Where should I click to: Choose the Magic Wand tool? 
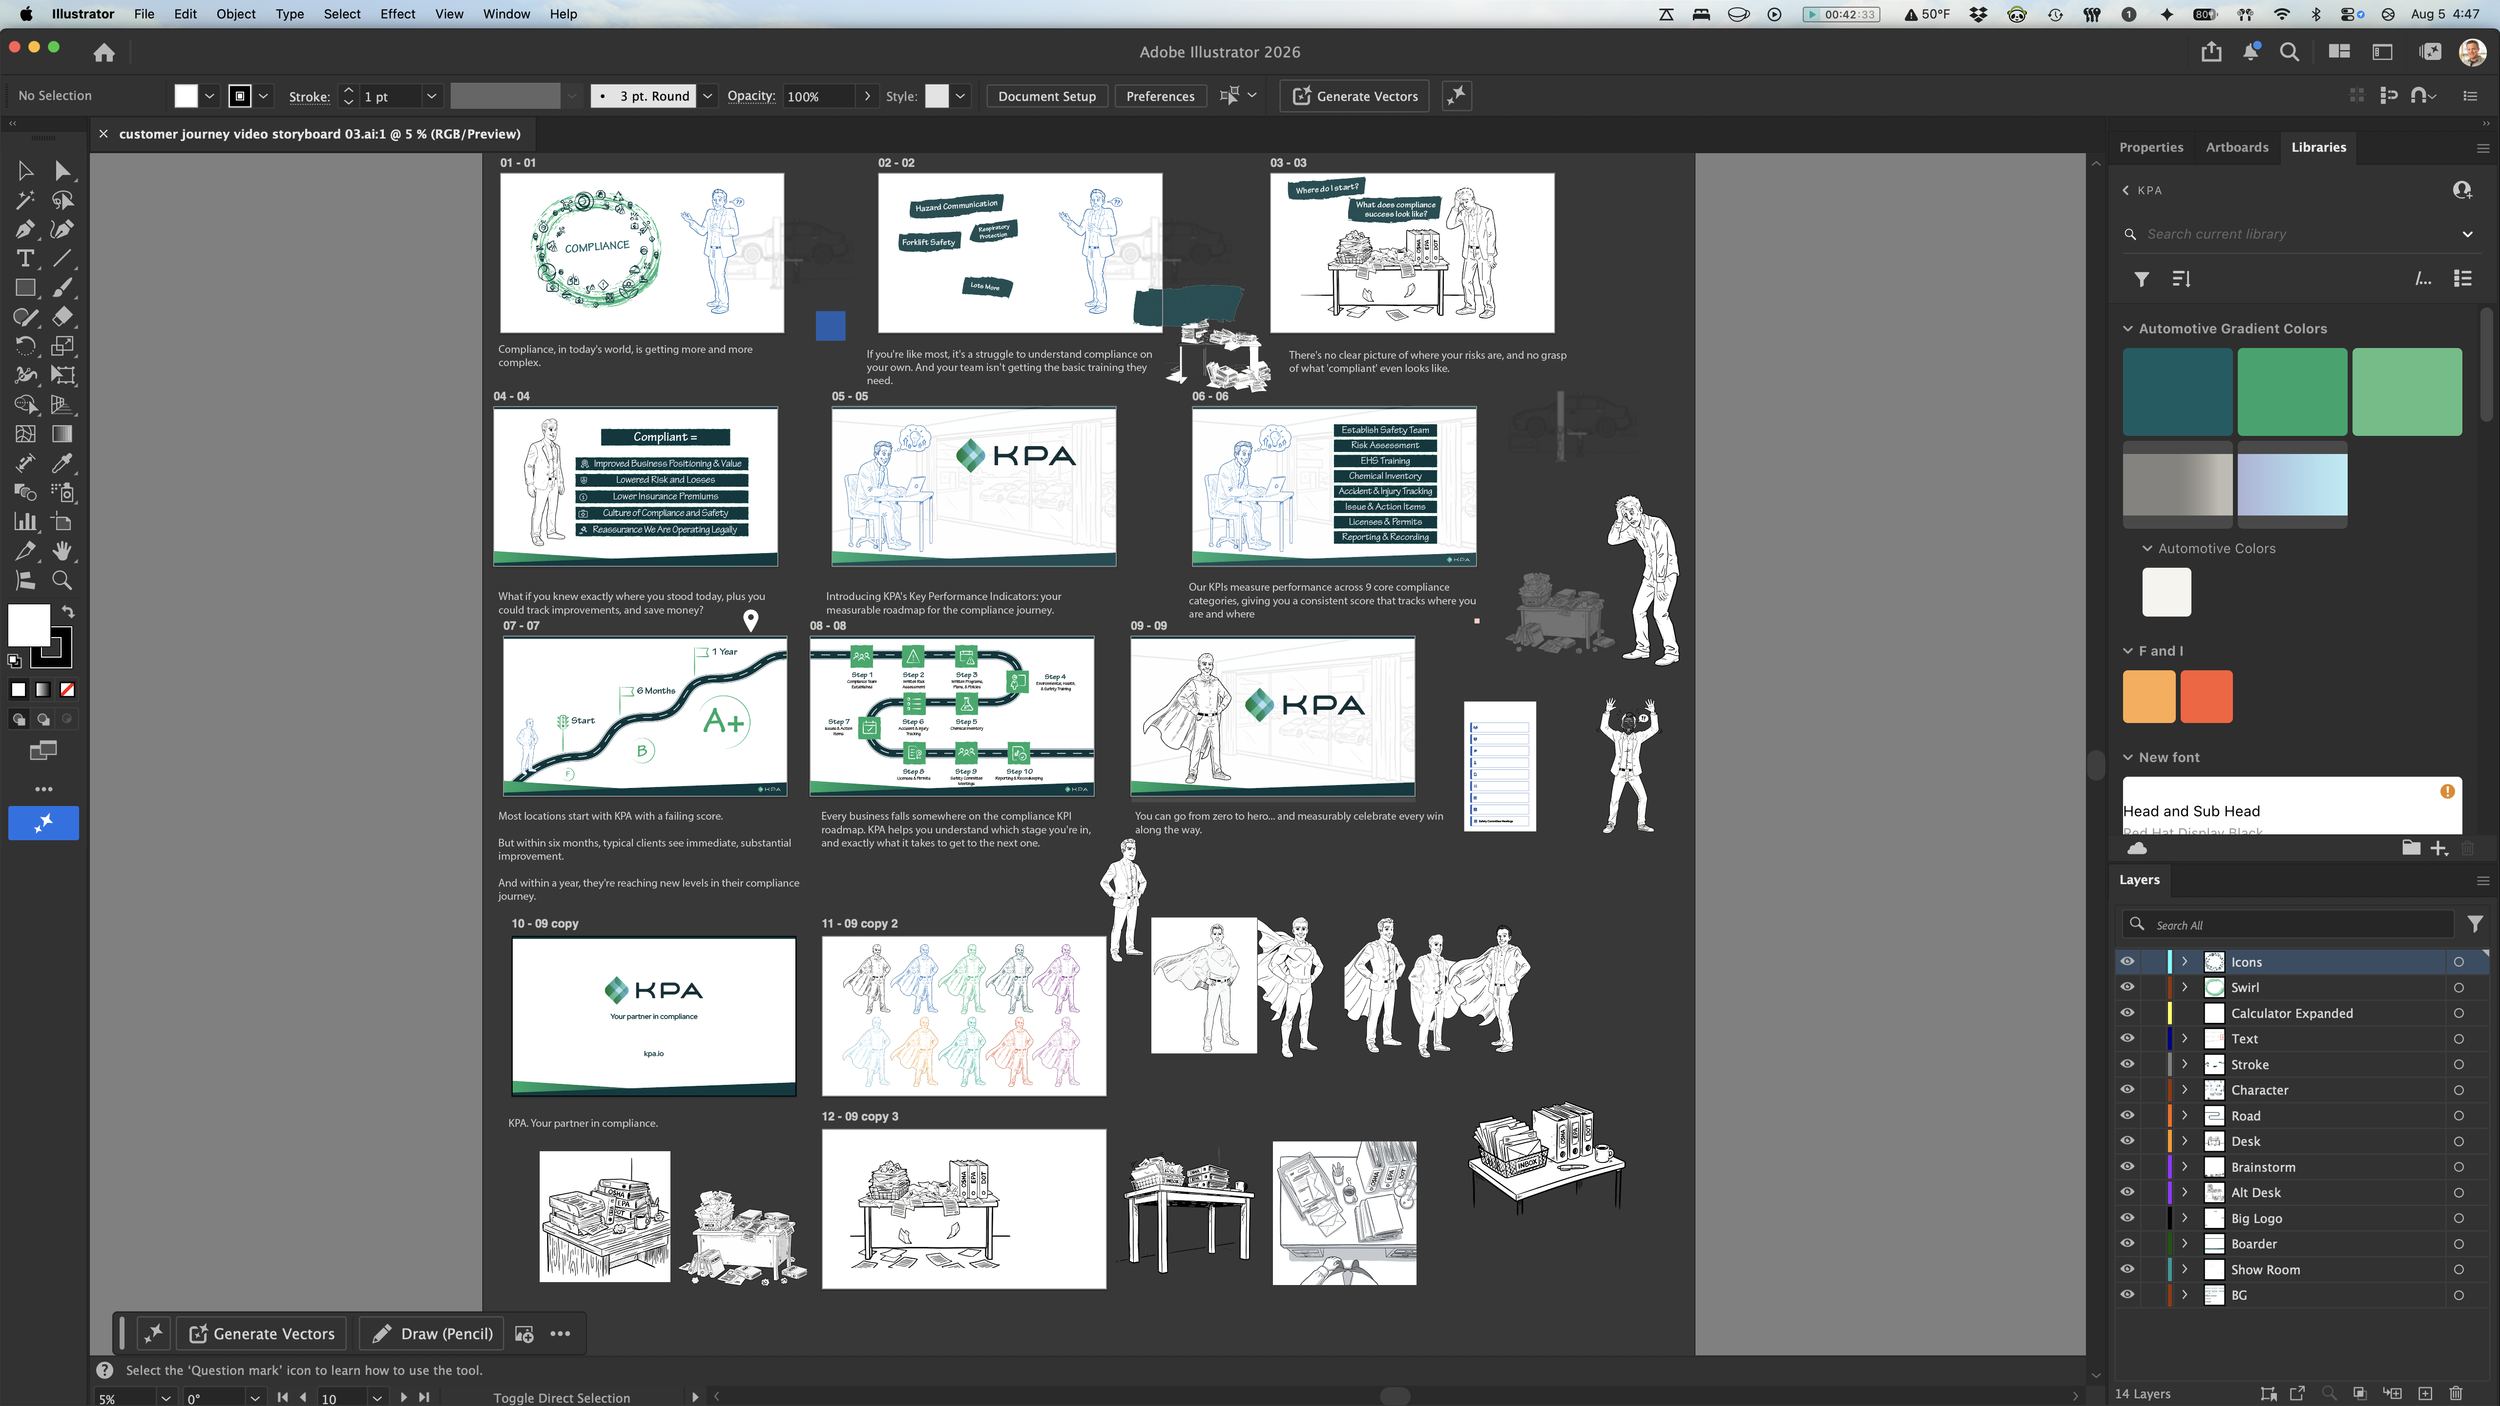click(x=25, y=200)
